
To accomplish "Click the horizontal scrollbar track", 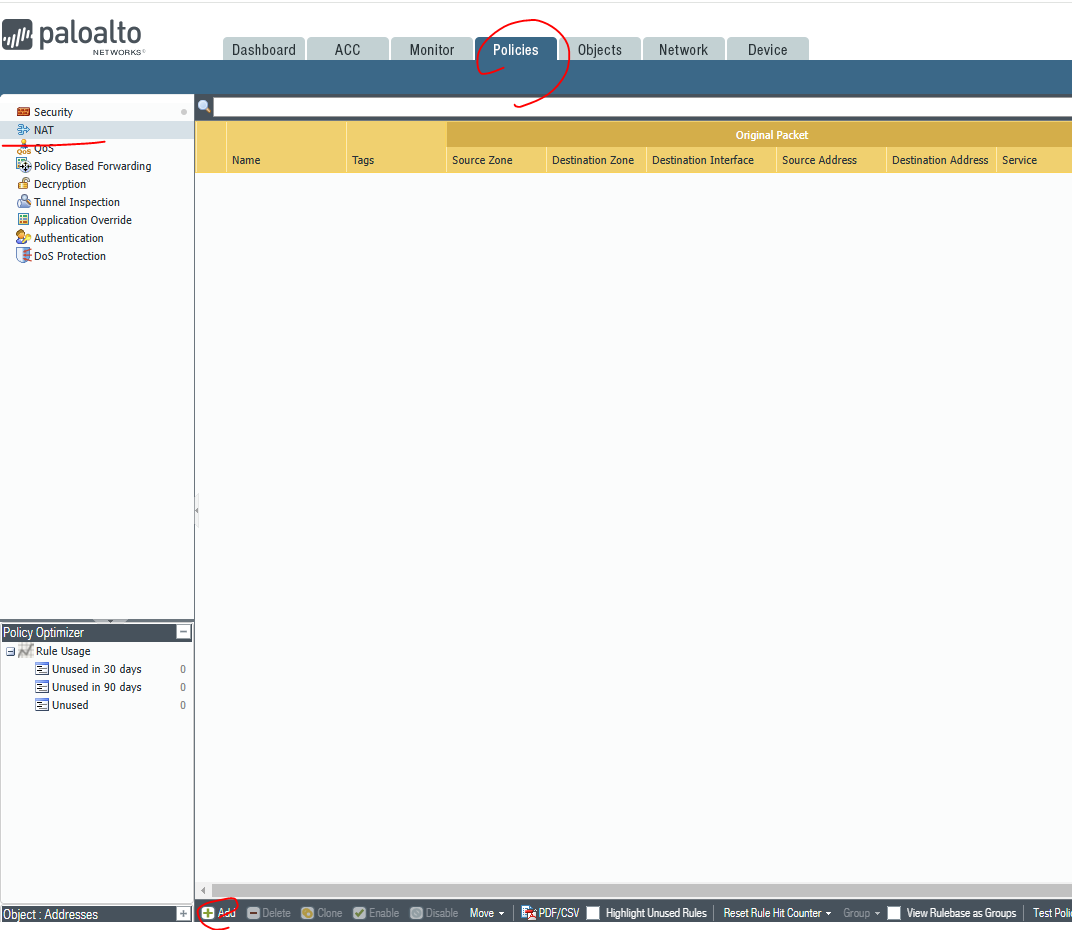I will (641, 890).
